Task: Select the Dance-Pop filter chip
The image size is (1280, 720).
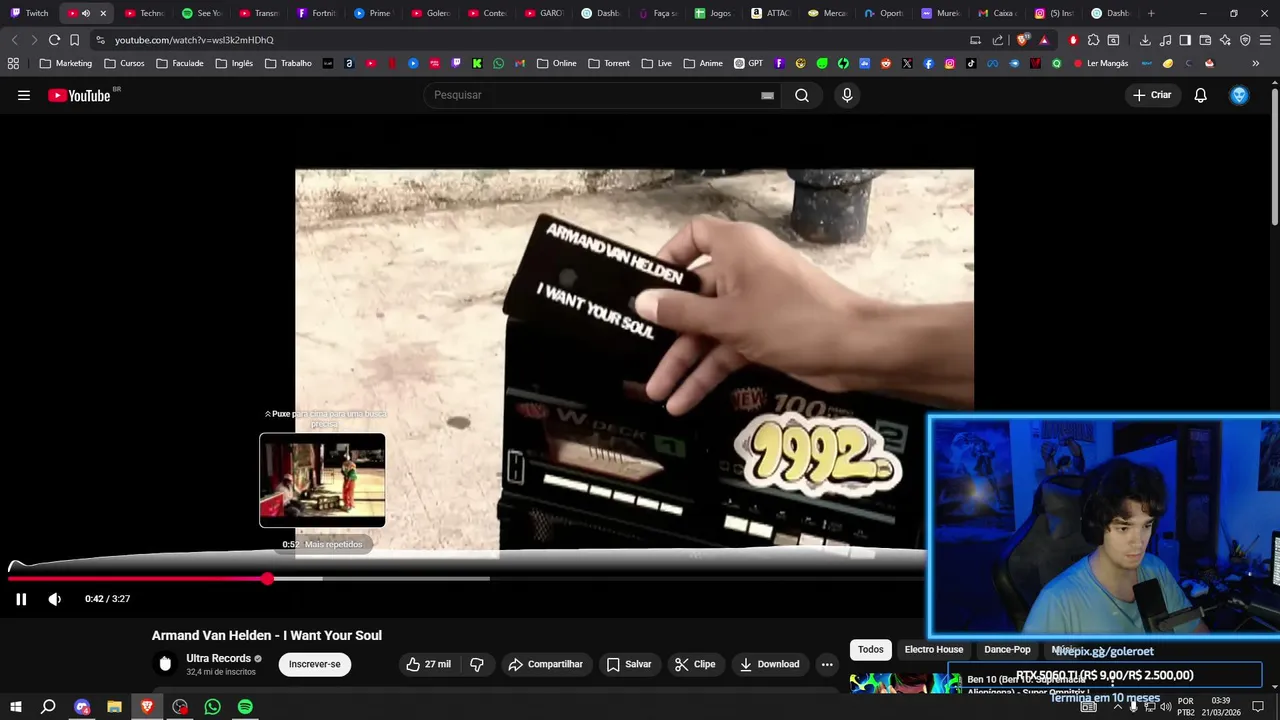Action: pos(1007,649)
